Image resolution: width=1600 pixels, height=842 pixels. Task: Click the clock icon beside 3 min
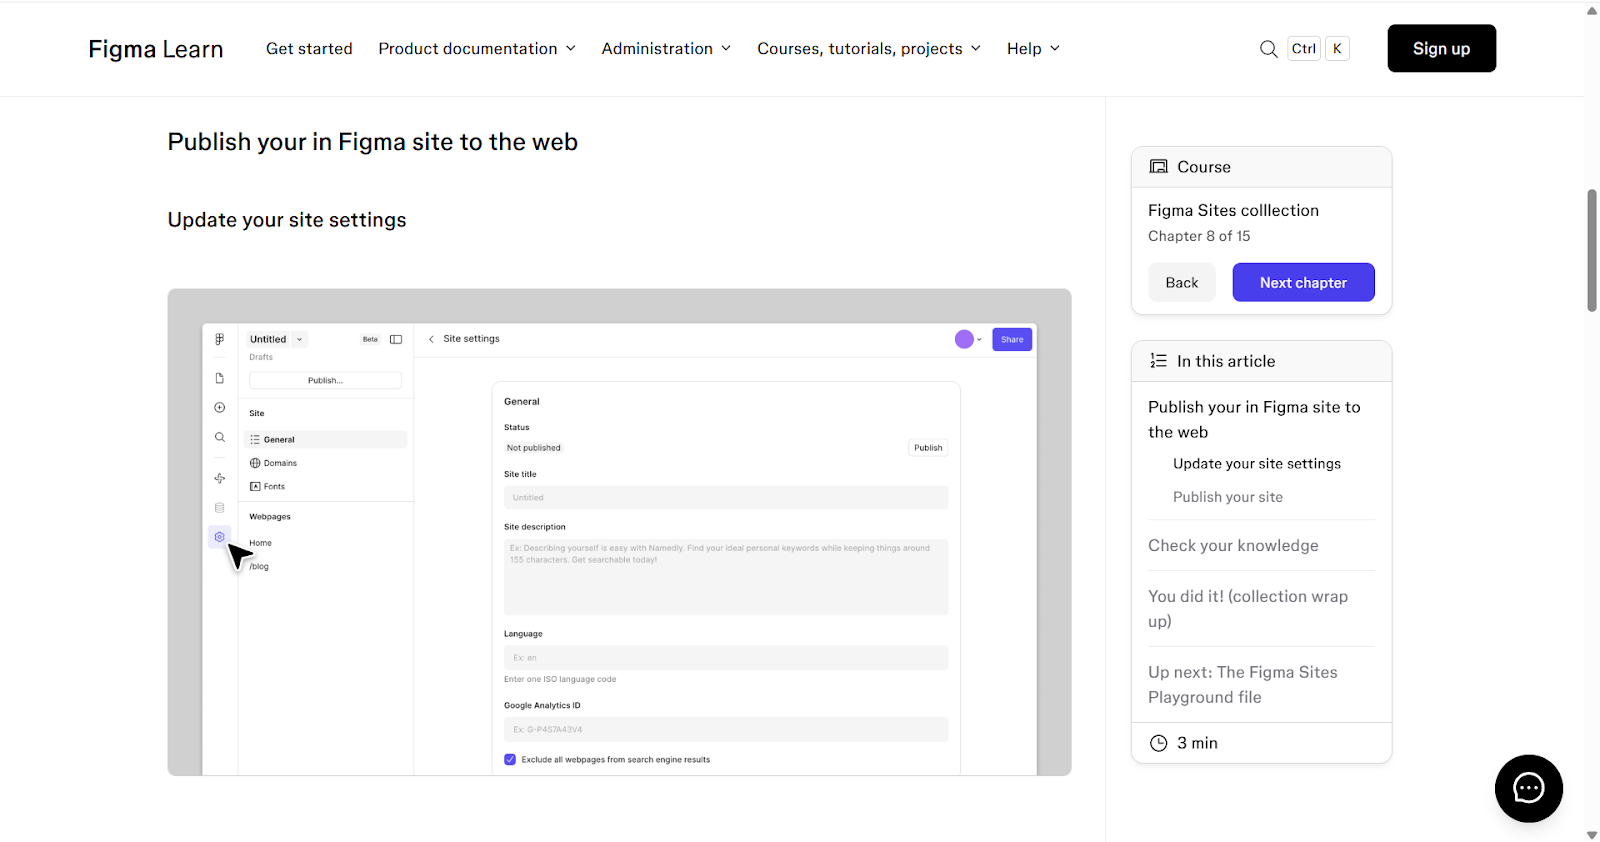point(1158,743)
